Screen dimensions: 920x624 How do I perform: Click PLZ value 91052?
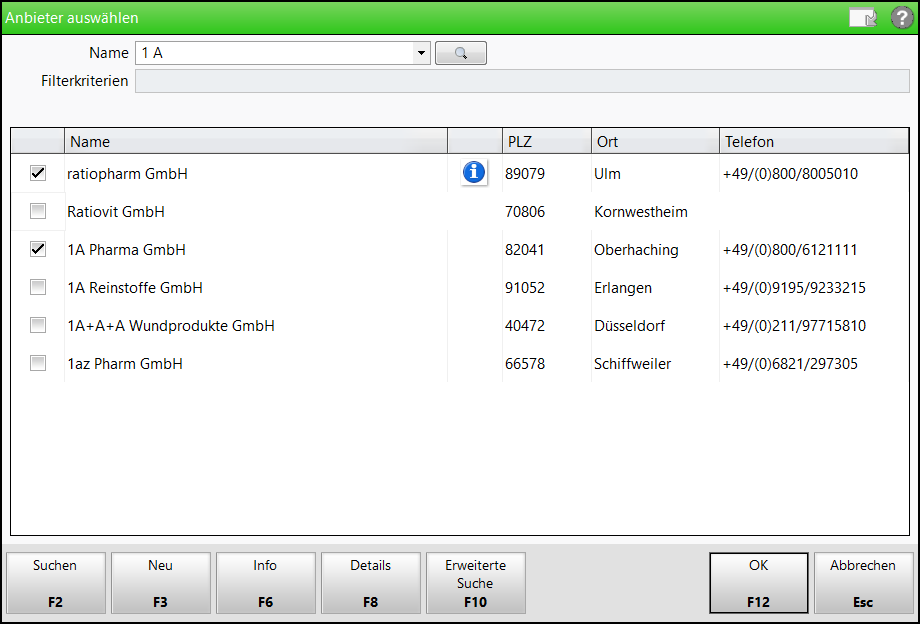525,289
